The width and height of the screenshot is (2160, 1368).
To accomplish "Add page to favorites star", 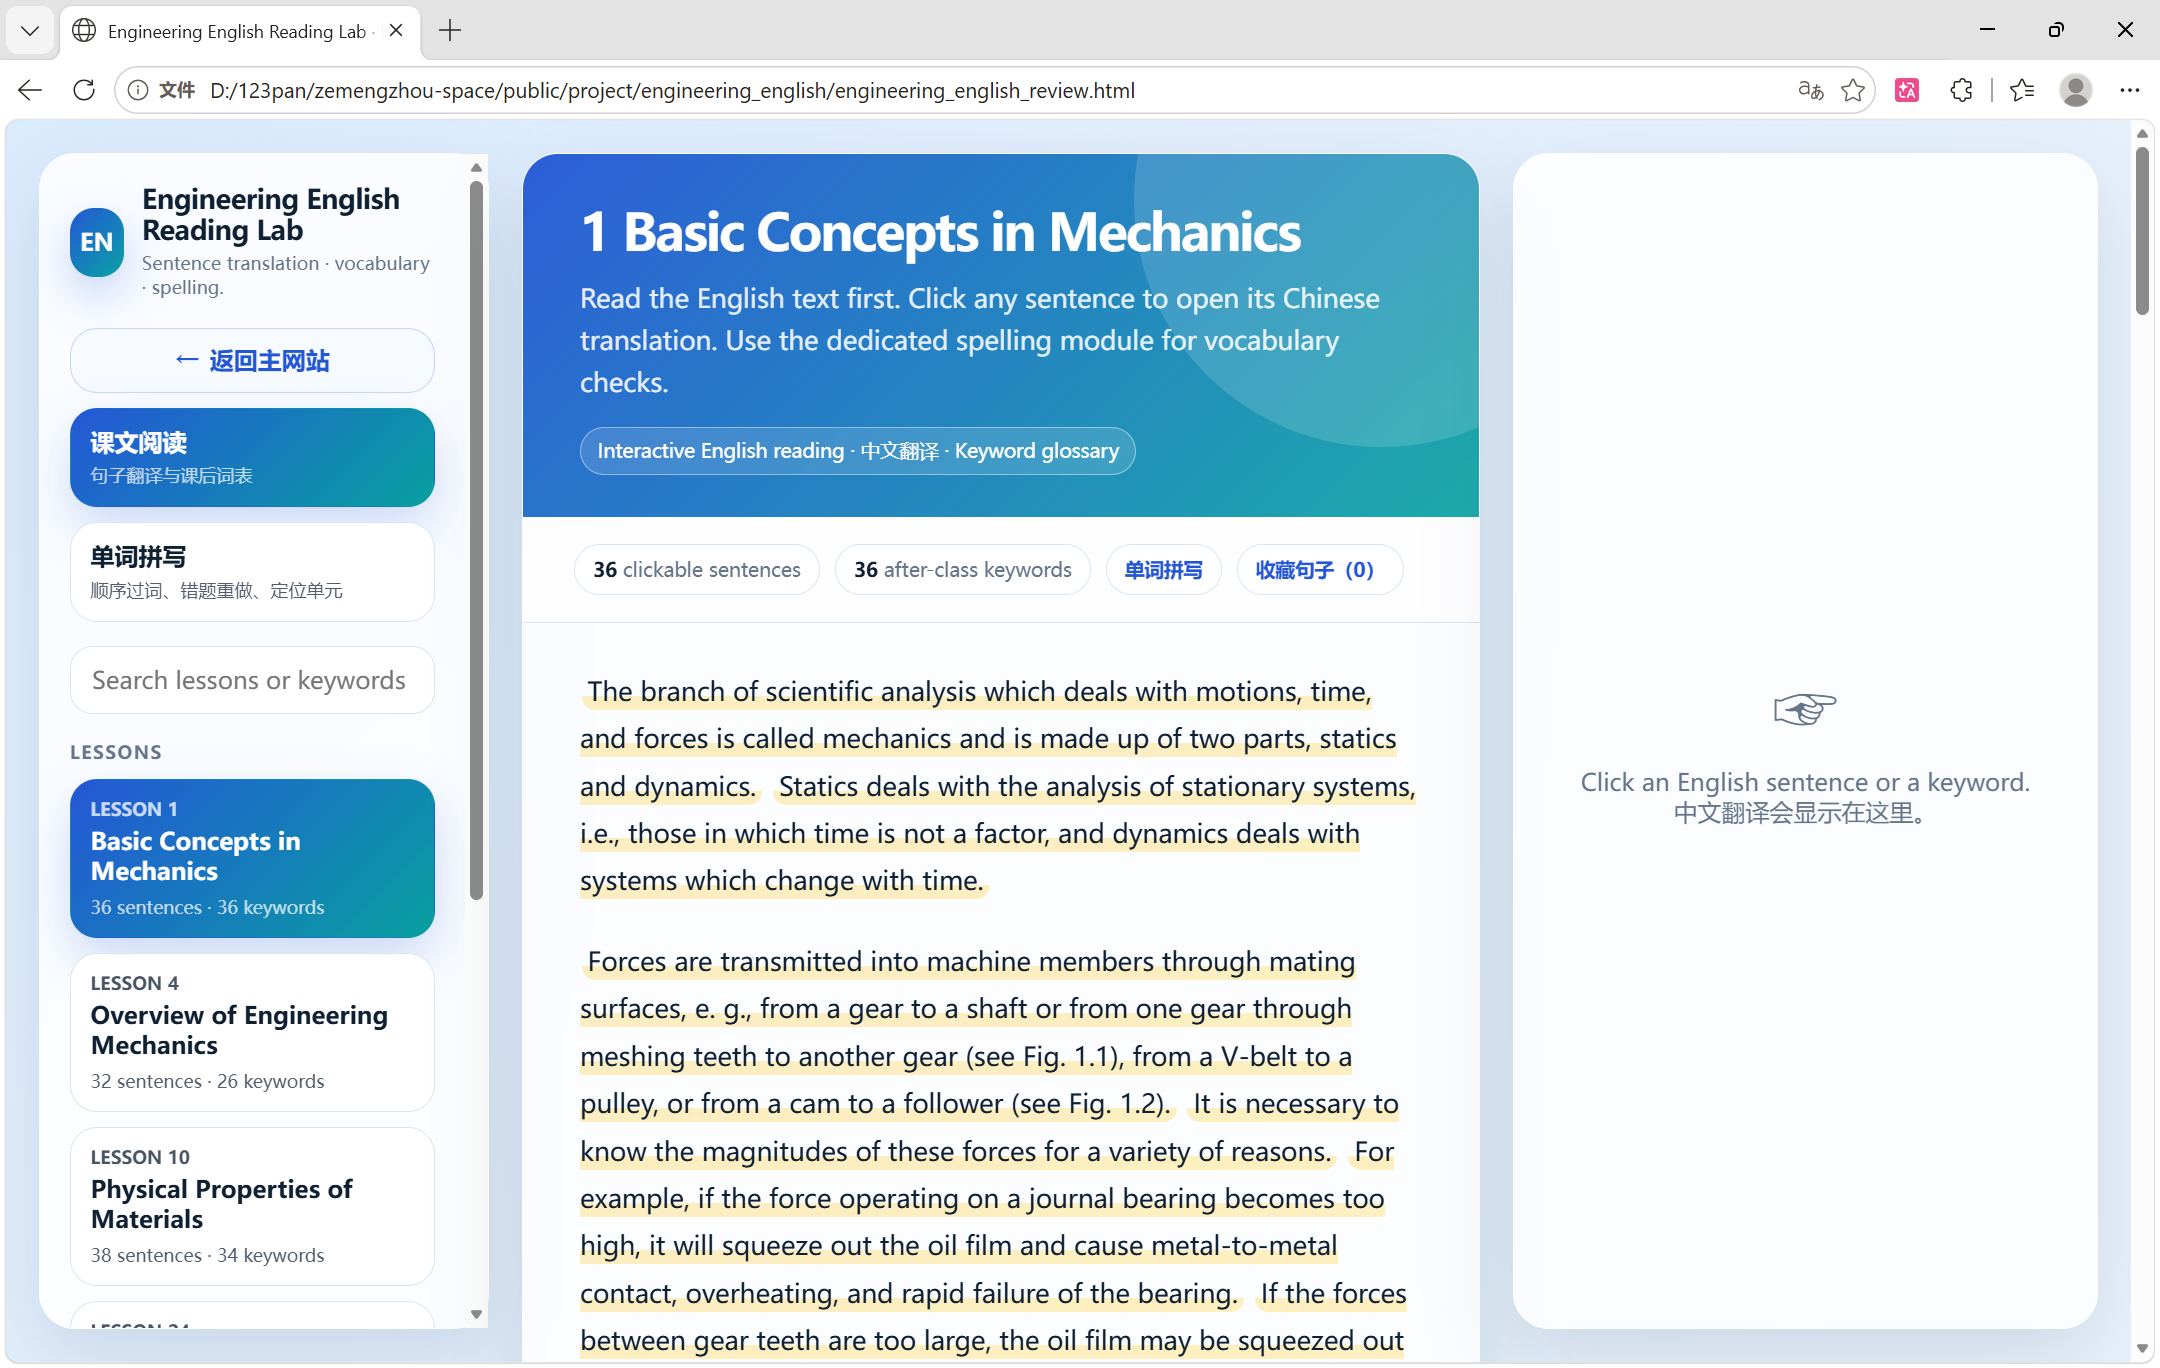I will (x=1853, y=90).
